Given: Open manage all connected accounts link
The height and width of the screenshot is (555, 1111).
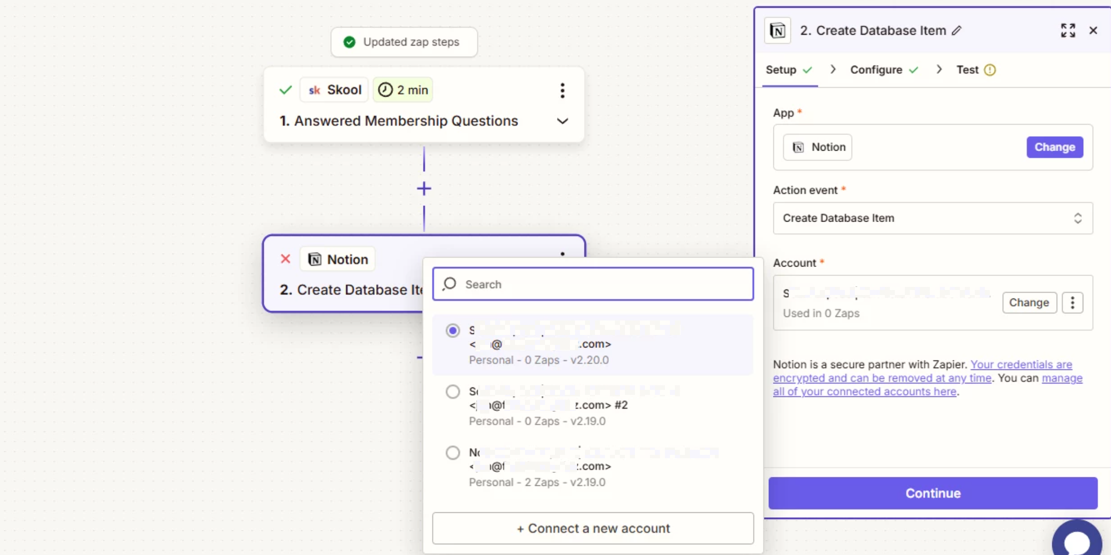Looking at the screenshot, I should 927,385.
